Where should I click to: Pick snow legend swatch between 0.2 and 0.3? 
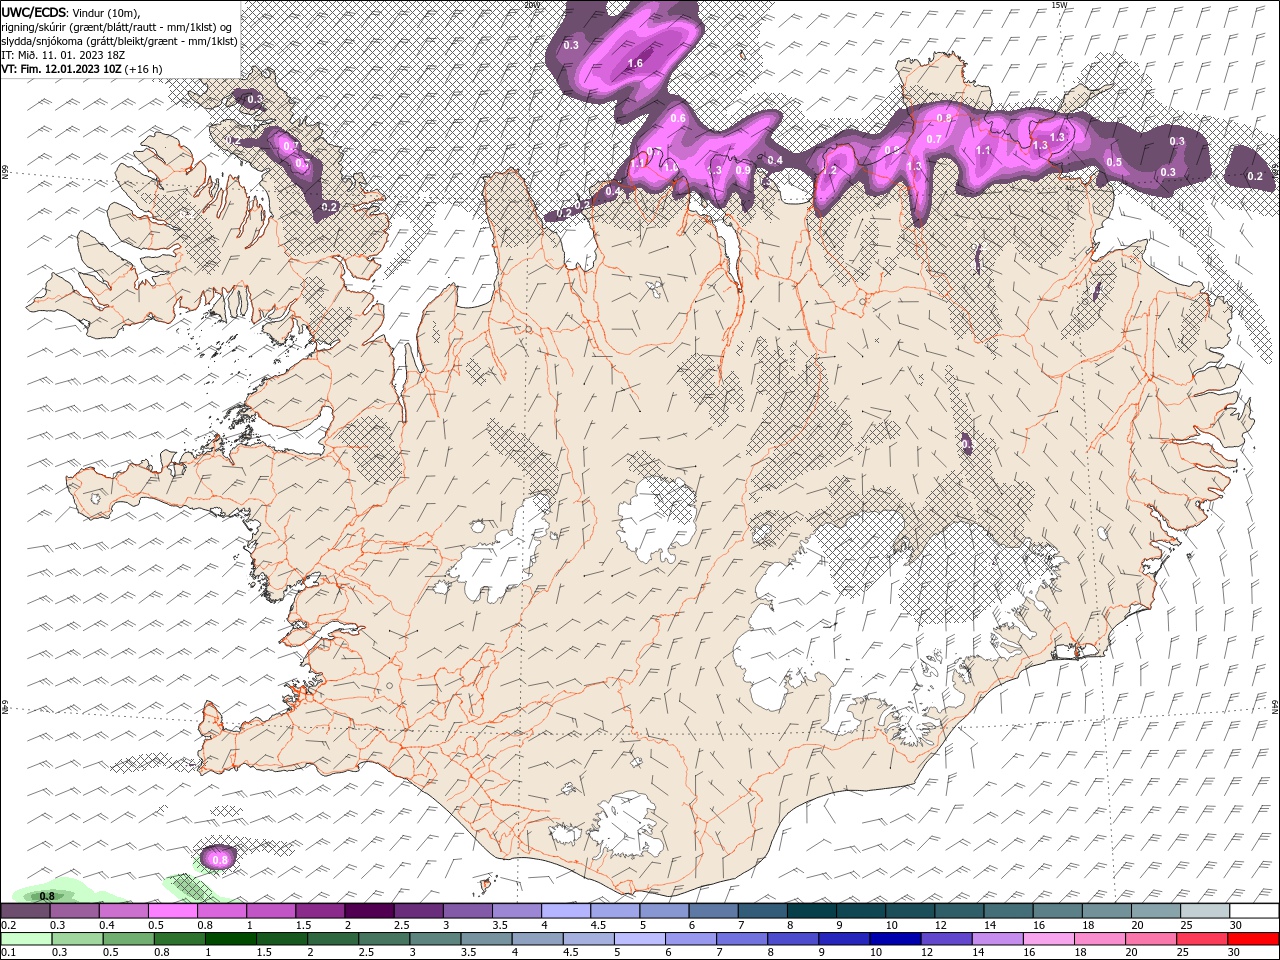25,911
